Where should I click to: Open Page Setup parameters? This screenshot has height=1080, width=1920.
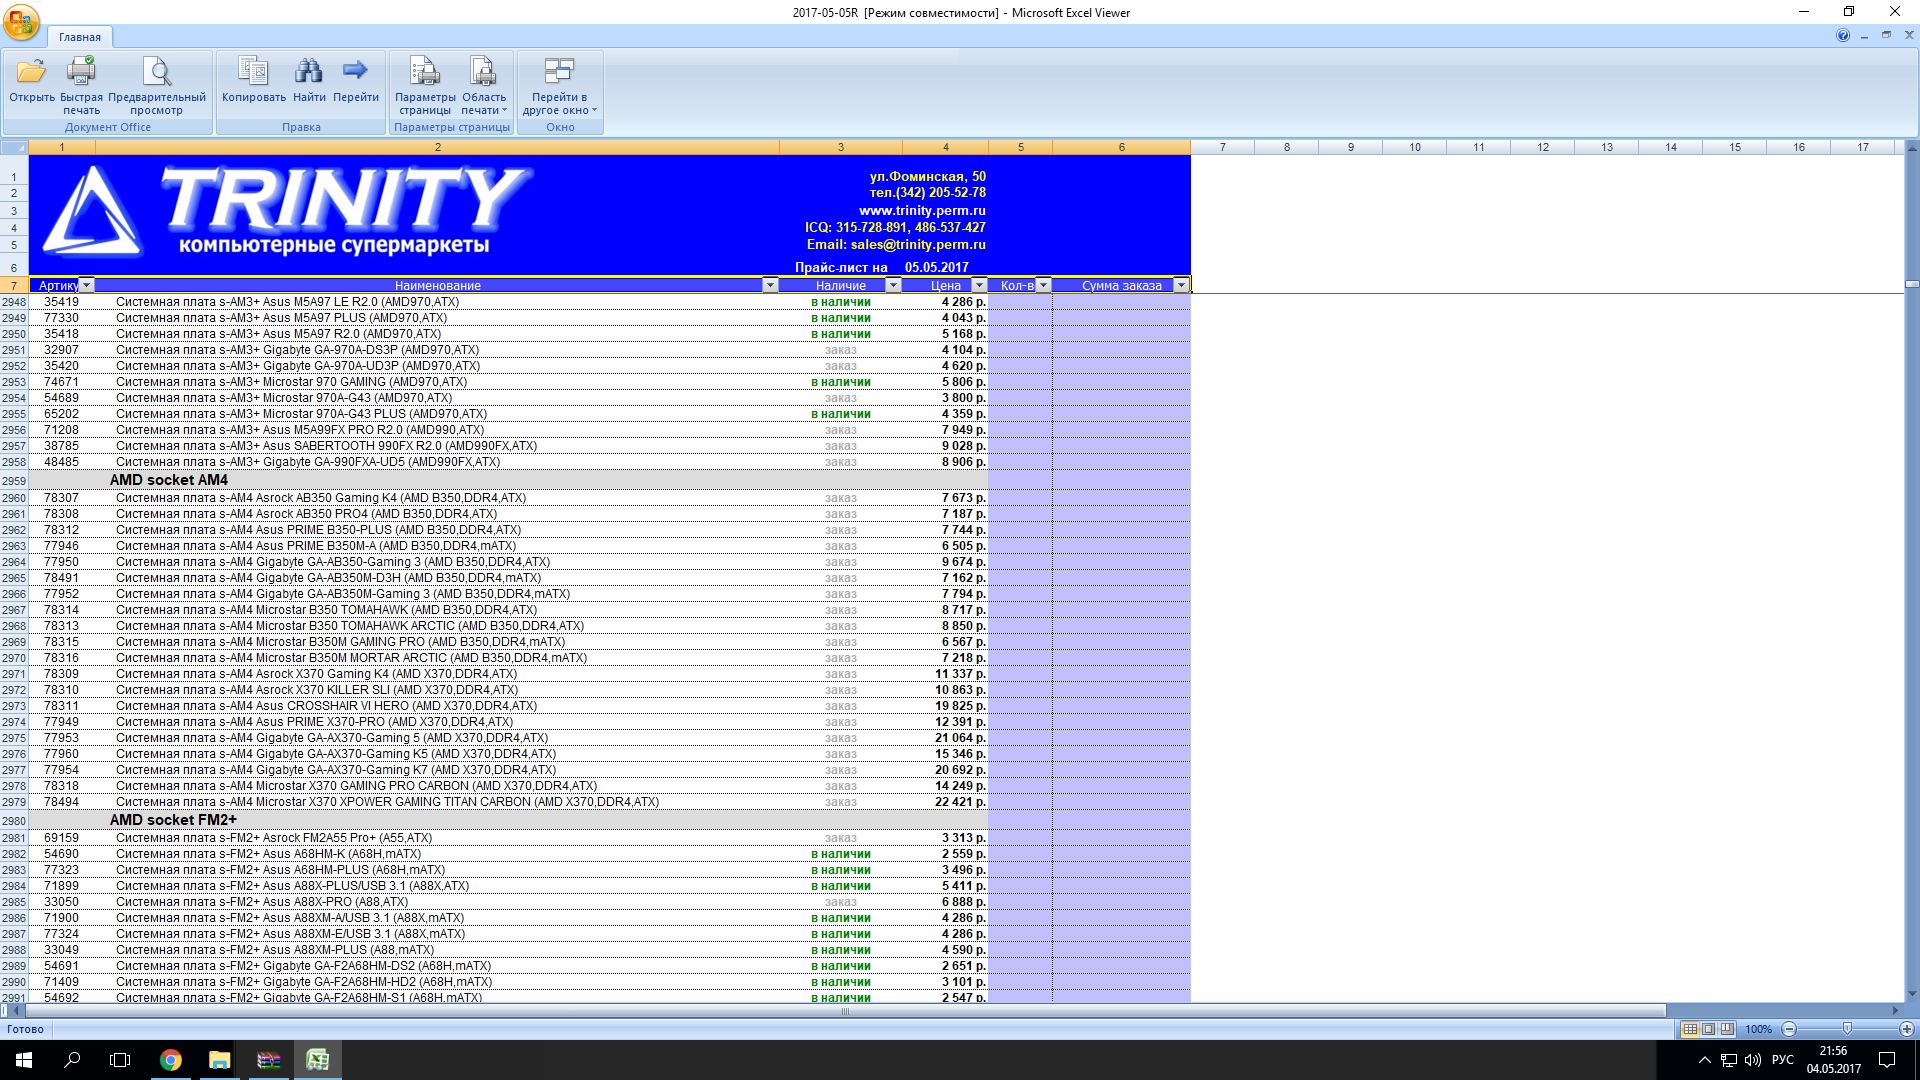click(425, 72)
